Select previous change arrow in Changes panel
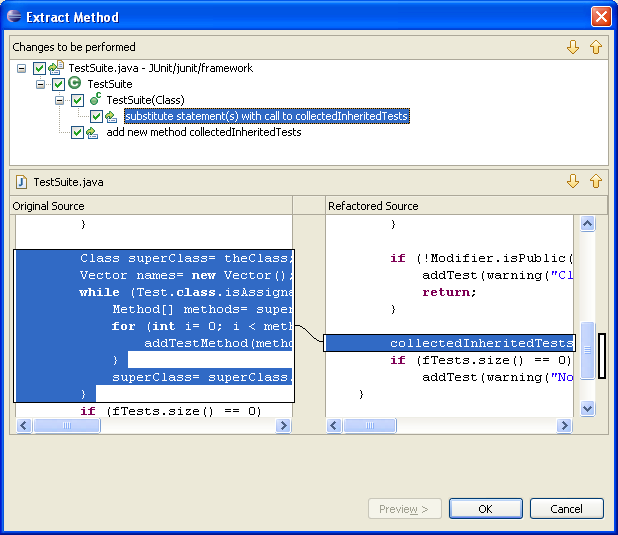618x535 pixels. click(x=596, y=47)
